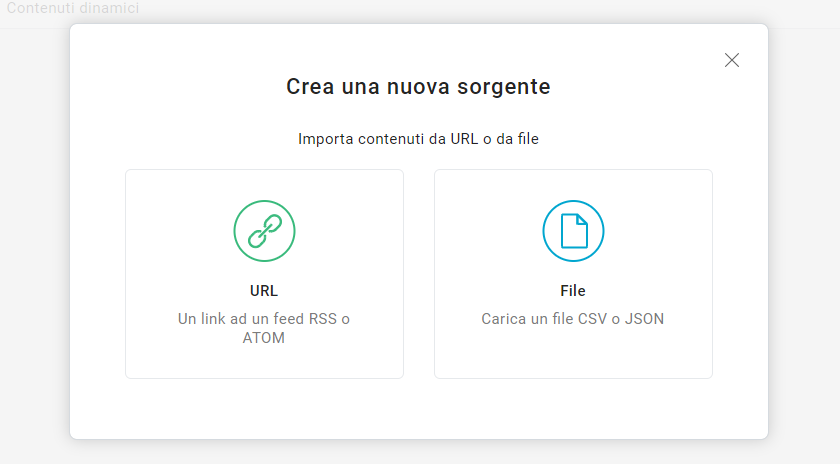The width and height of the screenshot is (840, 464).
Task: Click the bold "URL" label
Action: pyautogui.click(x=264, y=291)
